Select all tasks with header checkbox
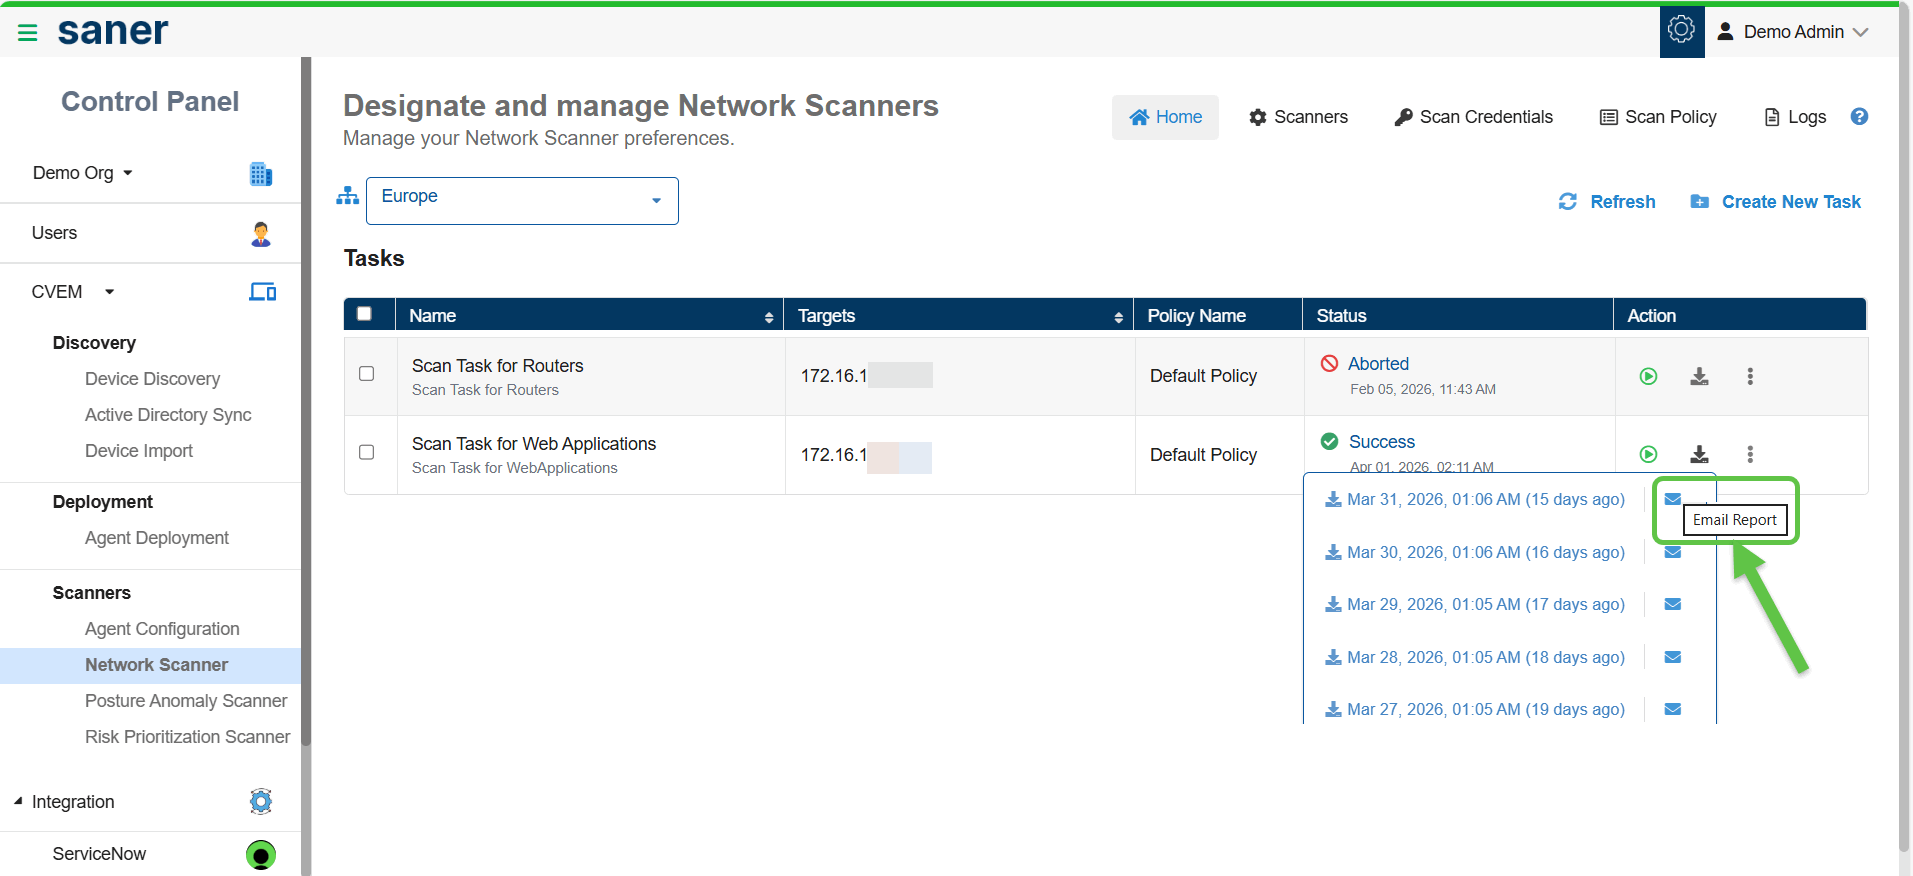1913x876 pixels. (365, 314)
